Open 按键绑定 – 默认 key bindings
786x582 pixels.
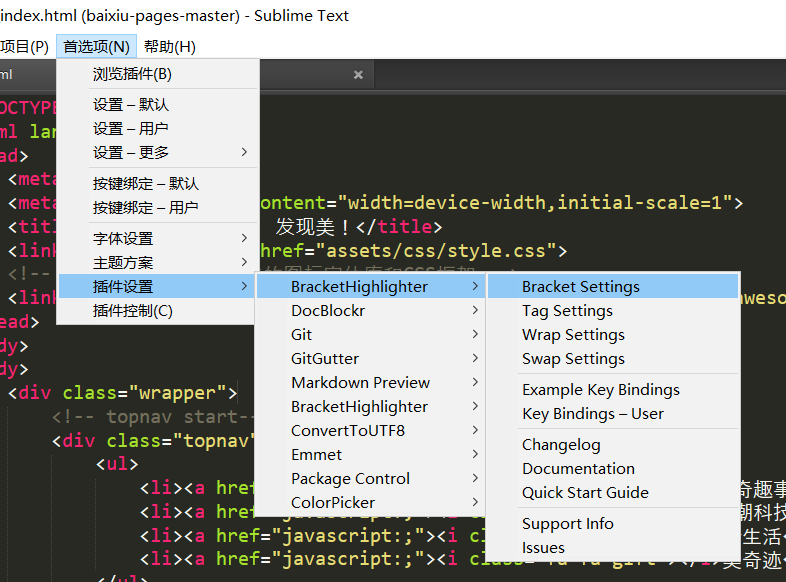pyautogui.click(x=146, y=183)
